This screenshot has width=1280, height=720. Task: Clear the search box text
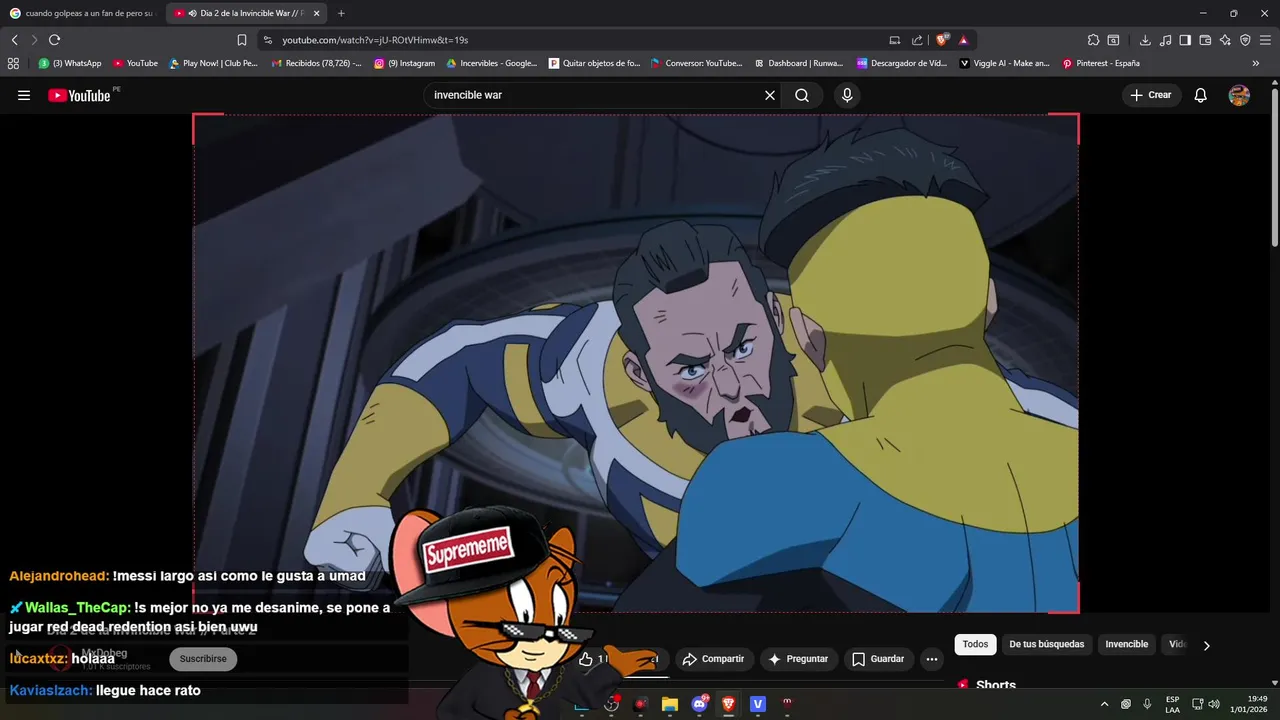click(770, 95)
